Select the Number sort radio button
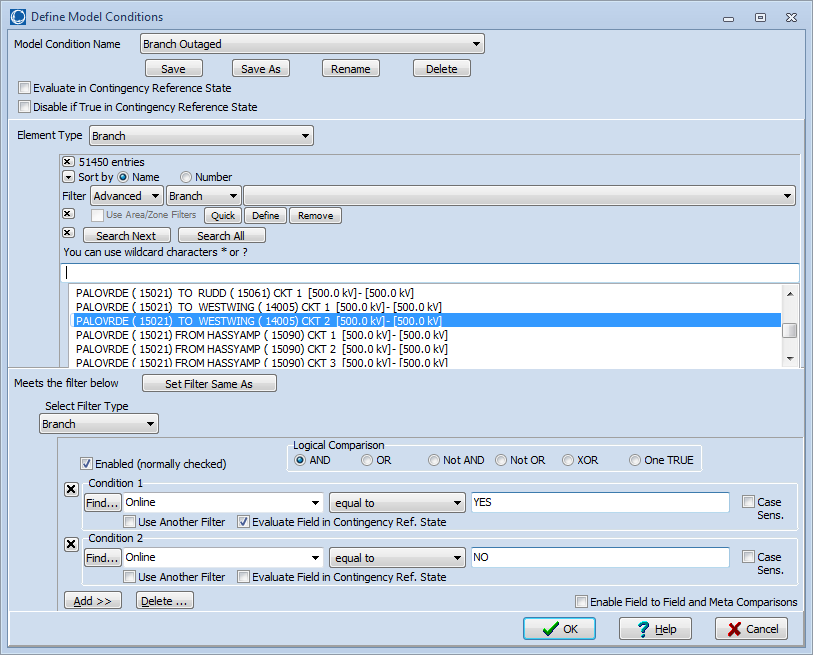Image resolution: width=813 pixels, height=655 pixels. pos(186,177)
